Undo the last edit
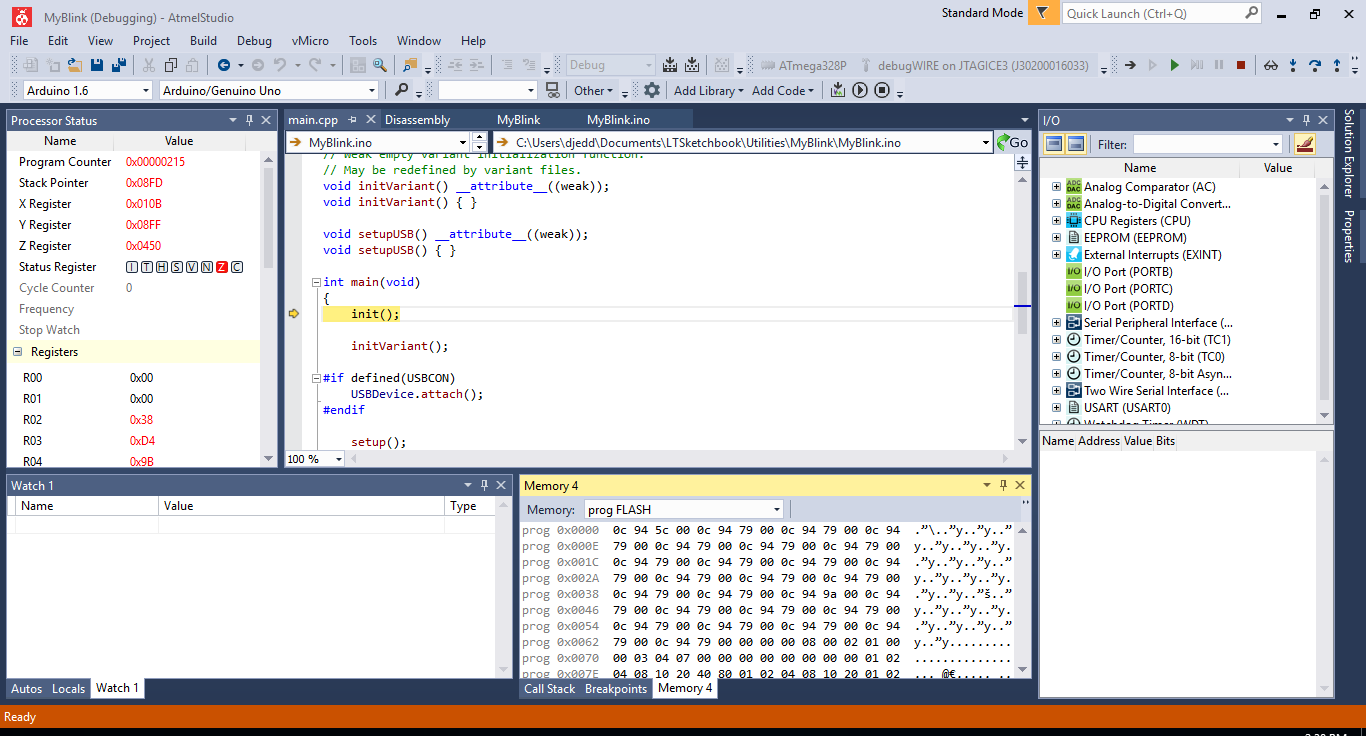 click(x=281, y=65)
